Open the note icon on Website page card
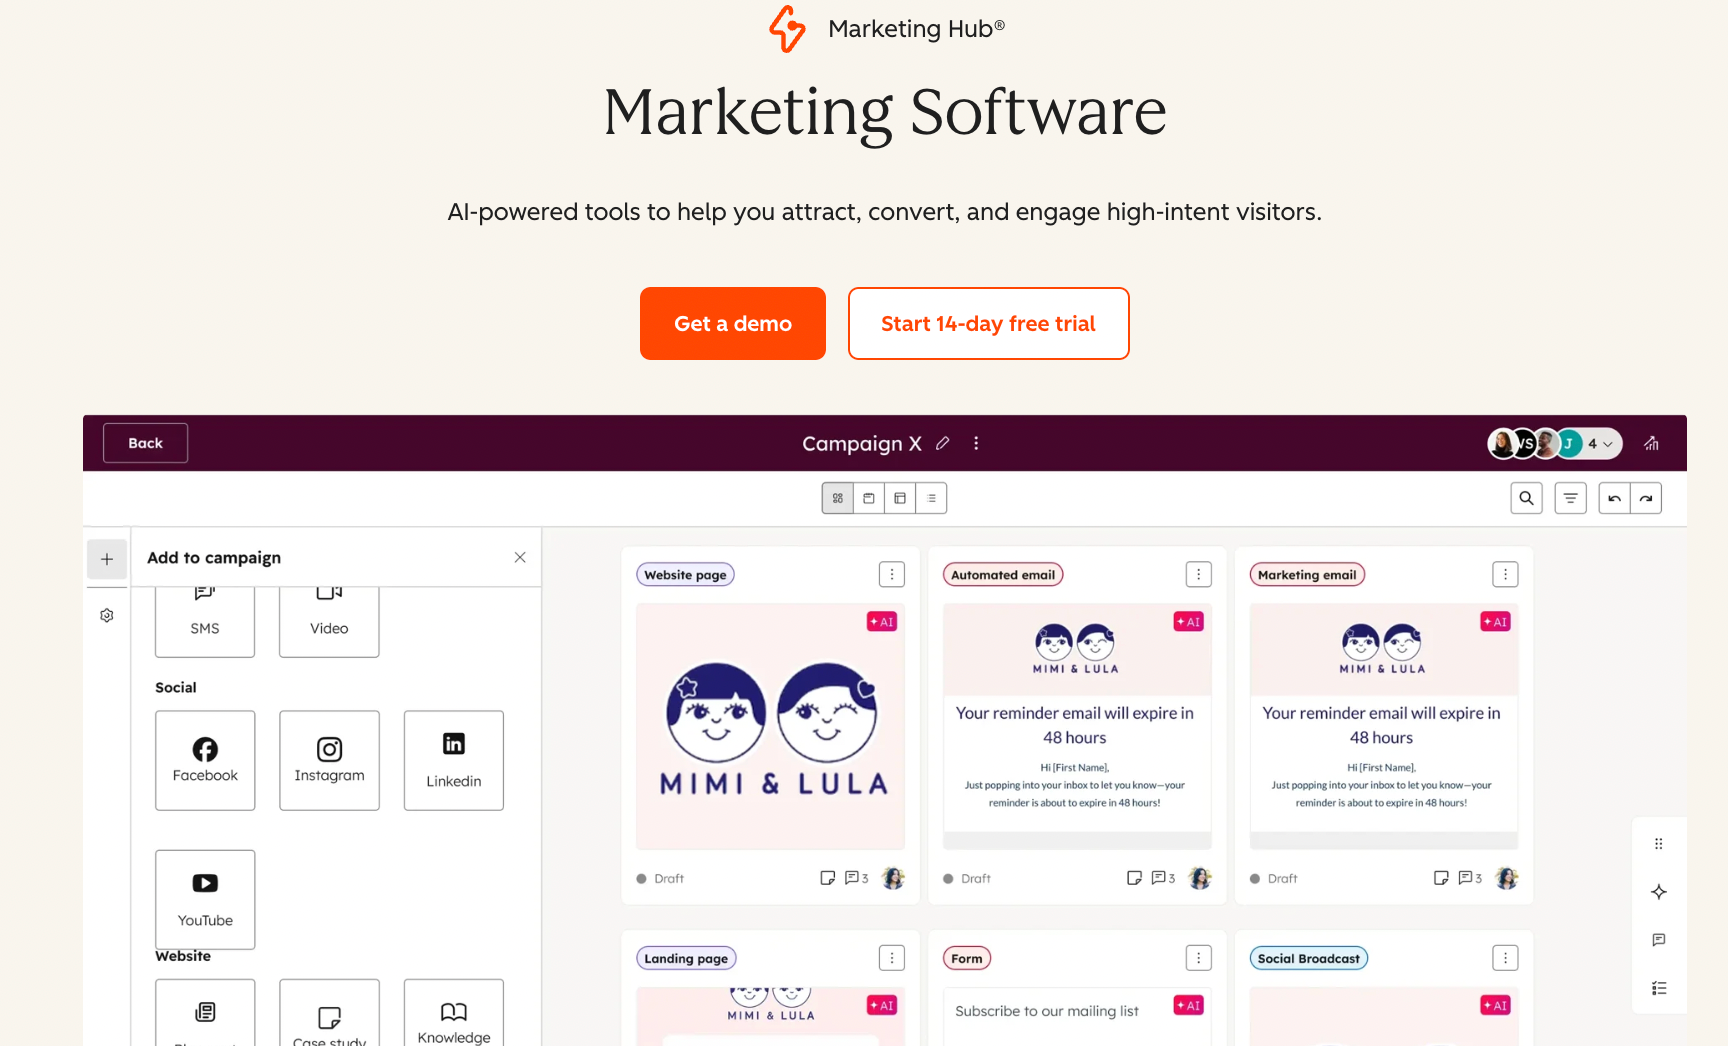This screenshot has height=1046, width=1728. pos(827,878)
